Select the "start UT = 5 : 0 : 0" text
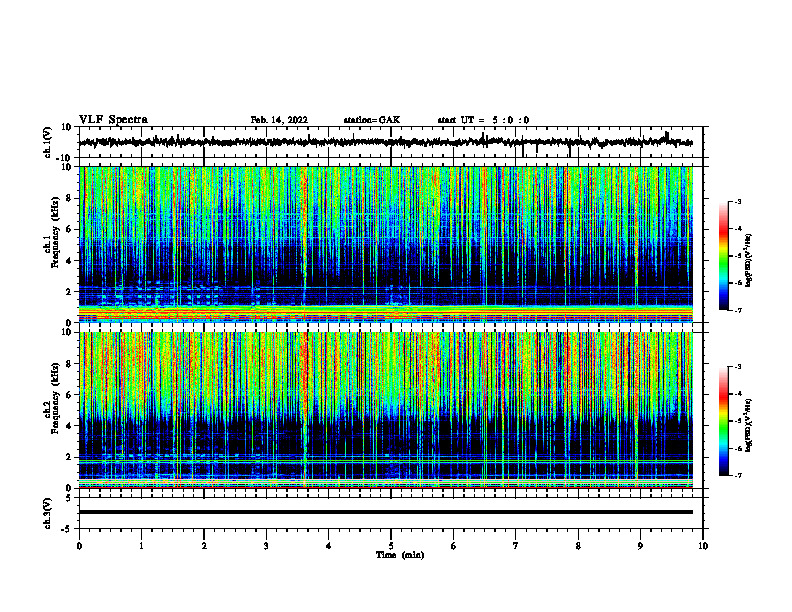 [x=483, y=120]
